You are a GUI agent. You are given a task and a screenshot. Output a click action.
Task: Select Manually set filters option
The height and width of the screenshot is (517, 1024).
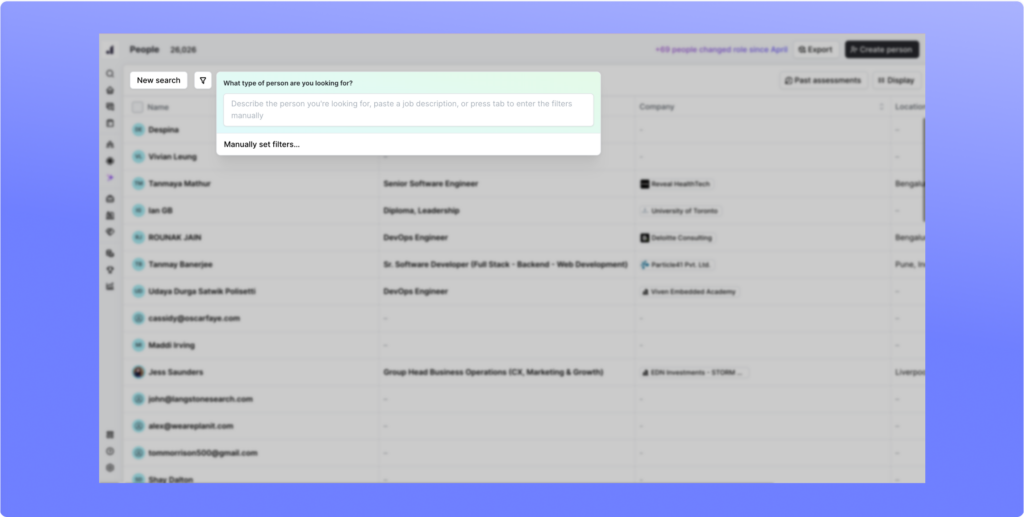(261, 144)
